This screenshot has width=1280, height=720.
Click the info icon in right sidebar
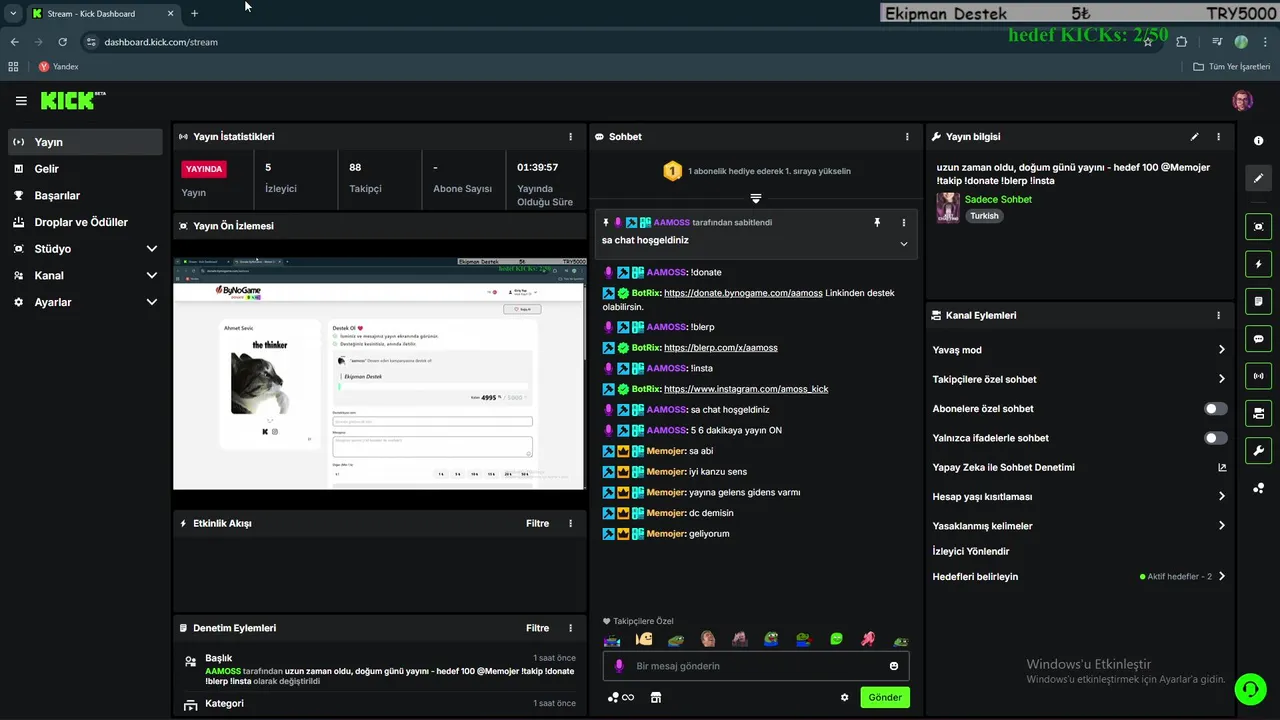(1258, 141)
